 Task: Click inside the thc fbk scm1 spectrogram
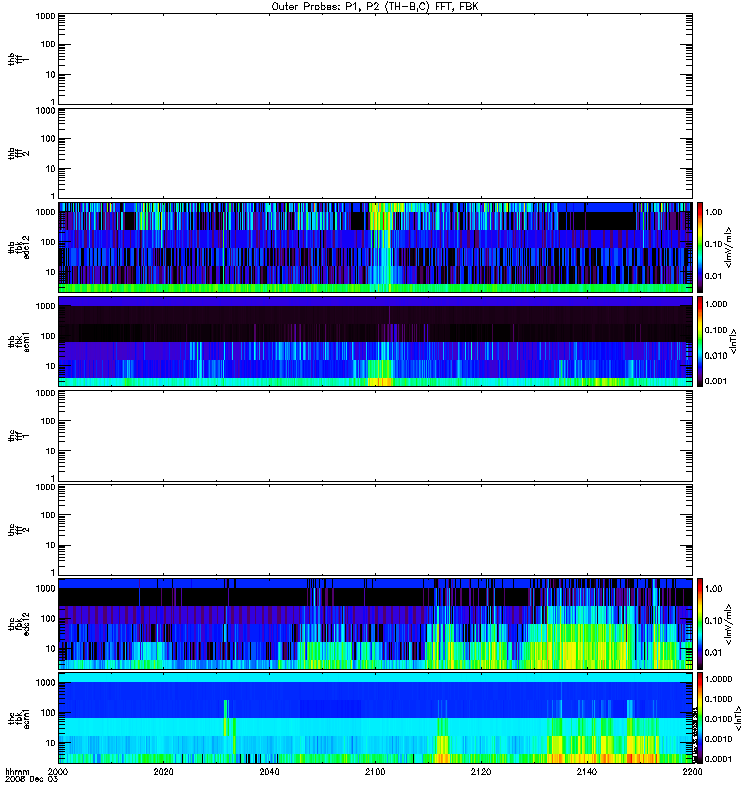click(x=375, y=718)
